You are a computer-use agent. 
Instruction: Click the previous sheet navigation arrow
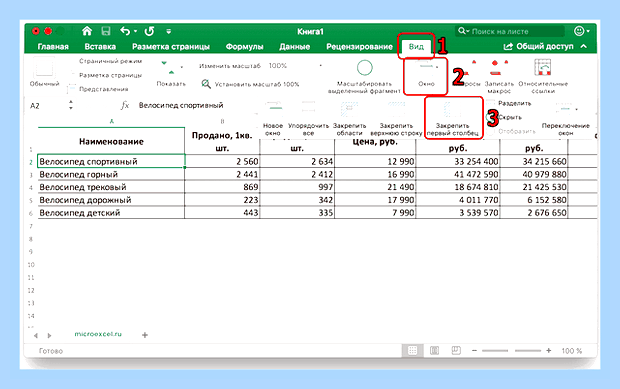coord(36,335)
